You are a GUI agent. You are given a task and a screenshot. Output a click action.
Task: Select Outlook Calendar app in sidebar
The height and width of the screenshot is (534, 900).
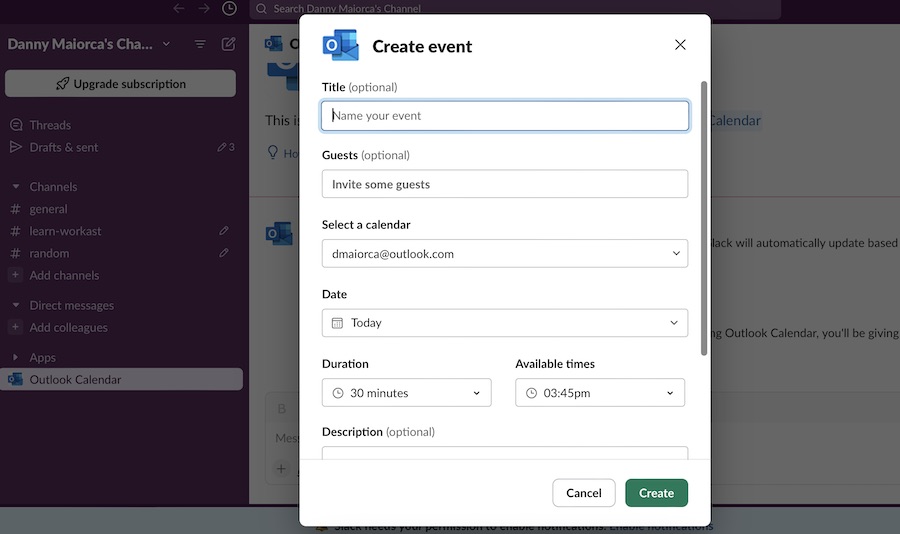pos(121,380)
